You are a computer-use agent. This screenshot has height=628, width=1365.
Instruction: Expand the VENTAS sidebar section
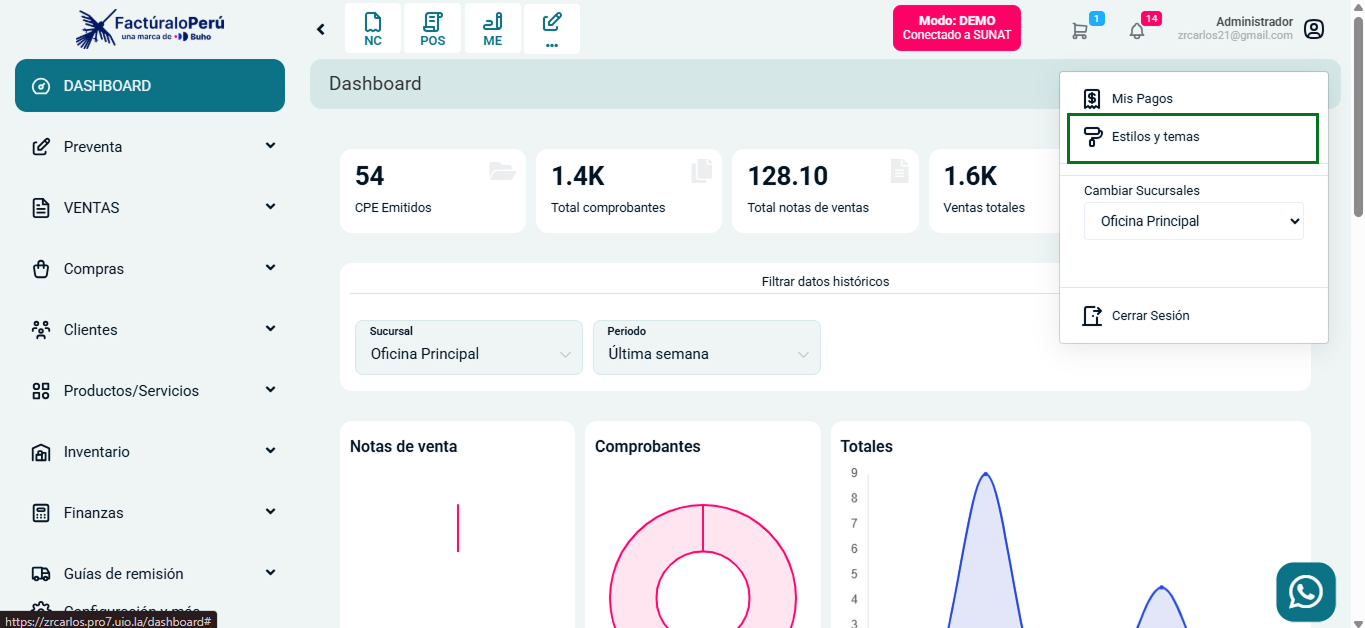(x=150, y=208)
